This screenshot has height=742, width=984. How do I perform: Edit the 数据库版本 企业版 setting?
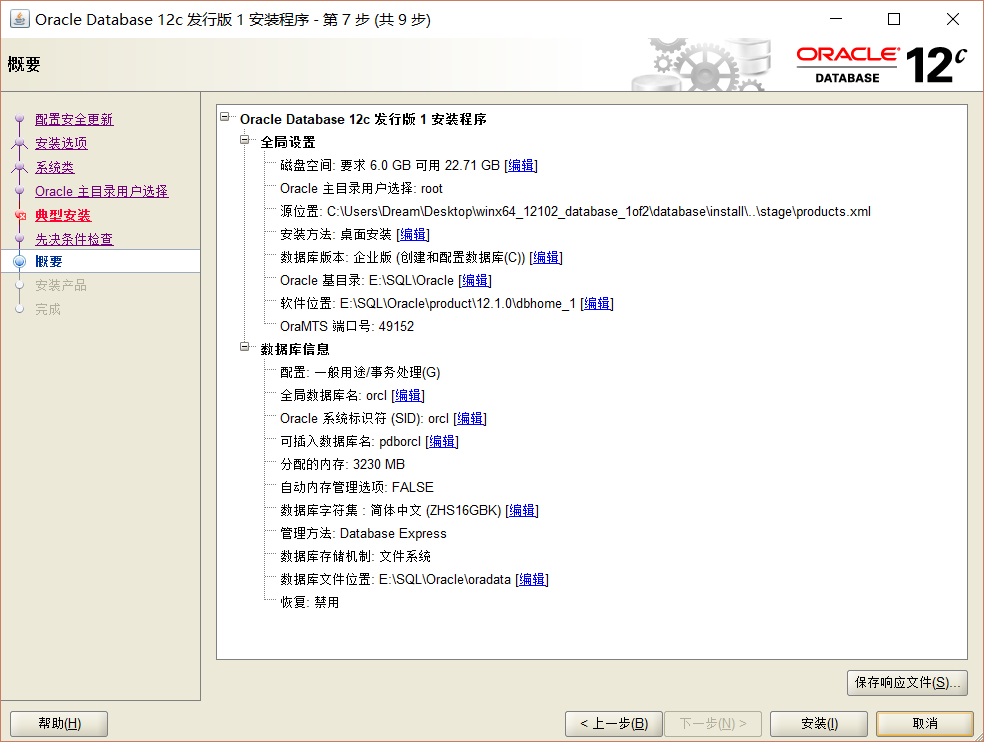click(546, 257)
